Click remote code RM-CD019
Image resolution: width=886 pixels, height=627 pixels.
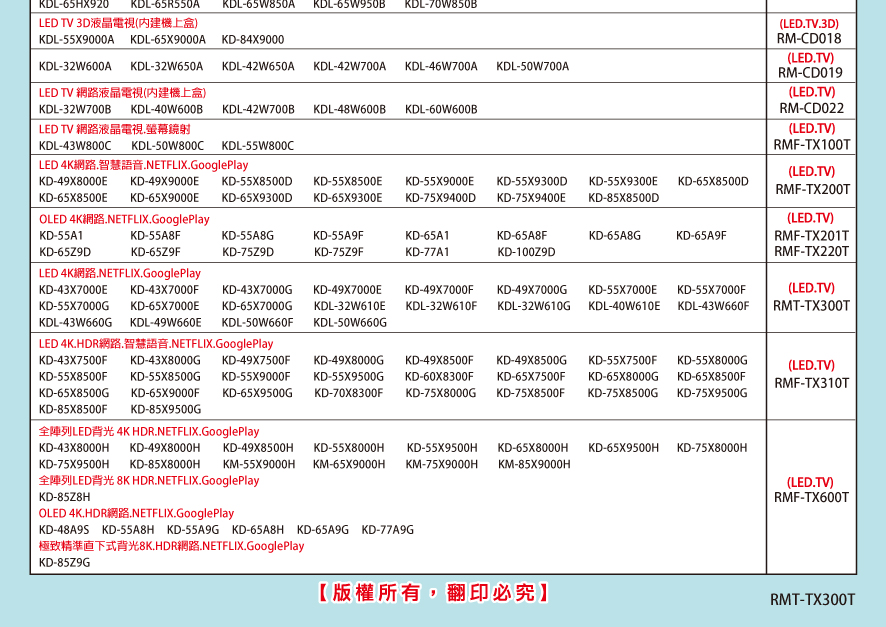pyautogui.click(x=810, y=73)
